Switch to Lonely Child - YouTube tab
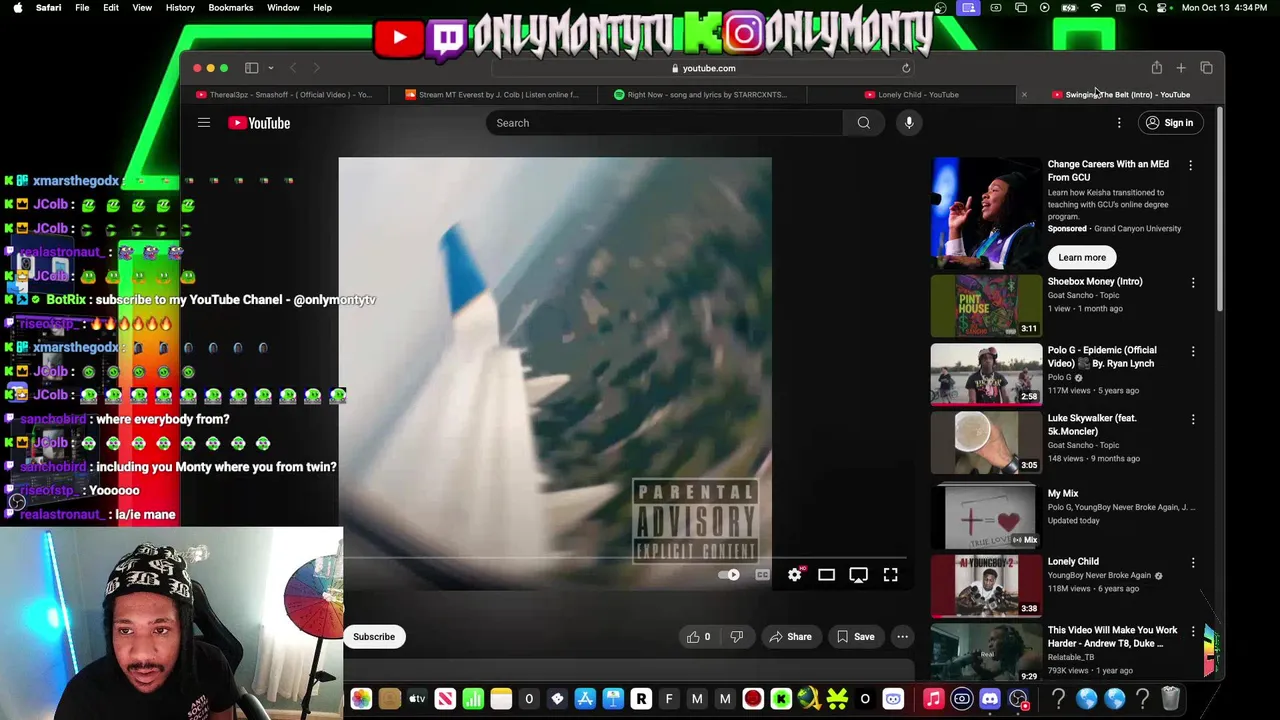Viewport: 1280px width, 720px height. (x=912, y=95)
